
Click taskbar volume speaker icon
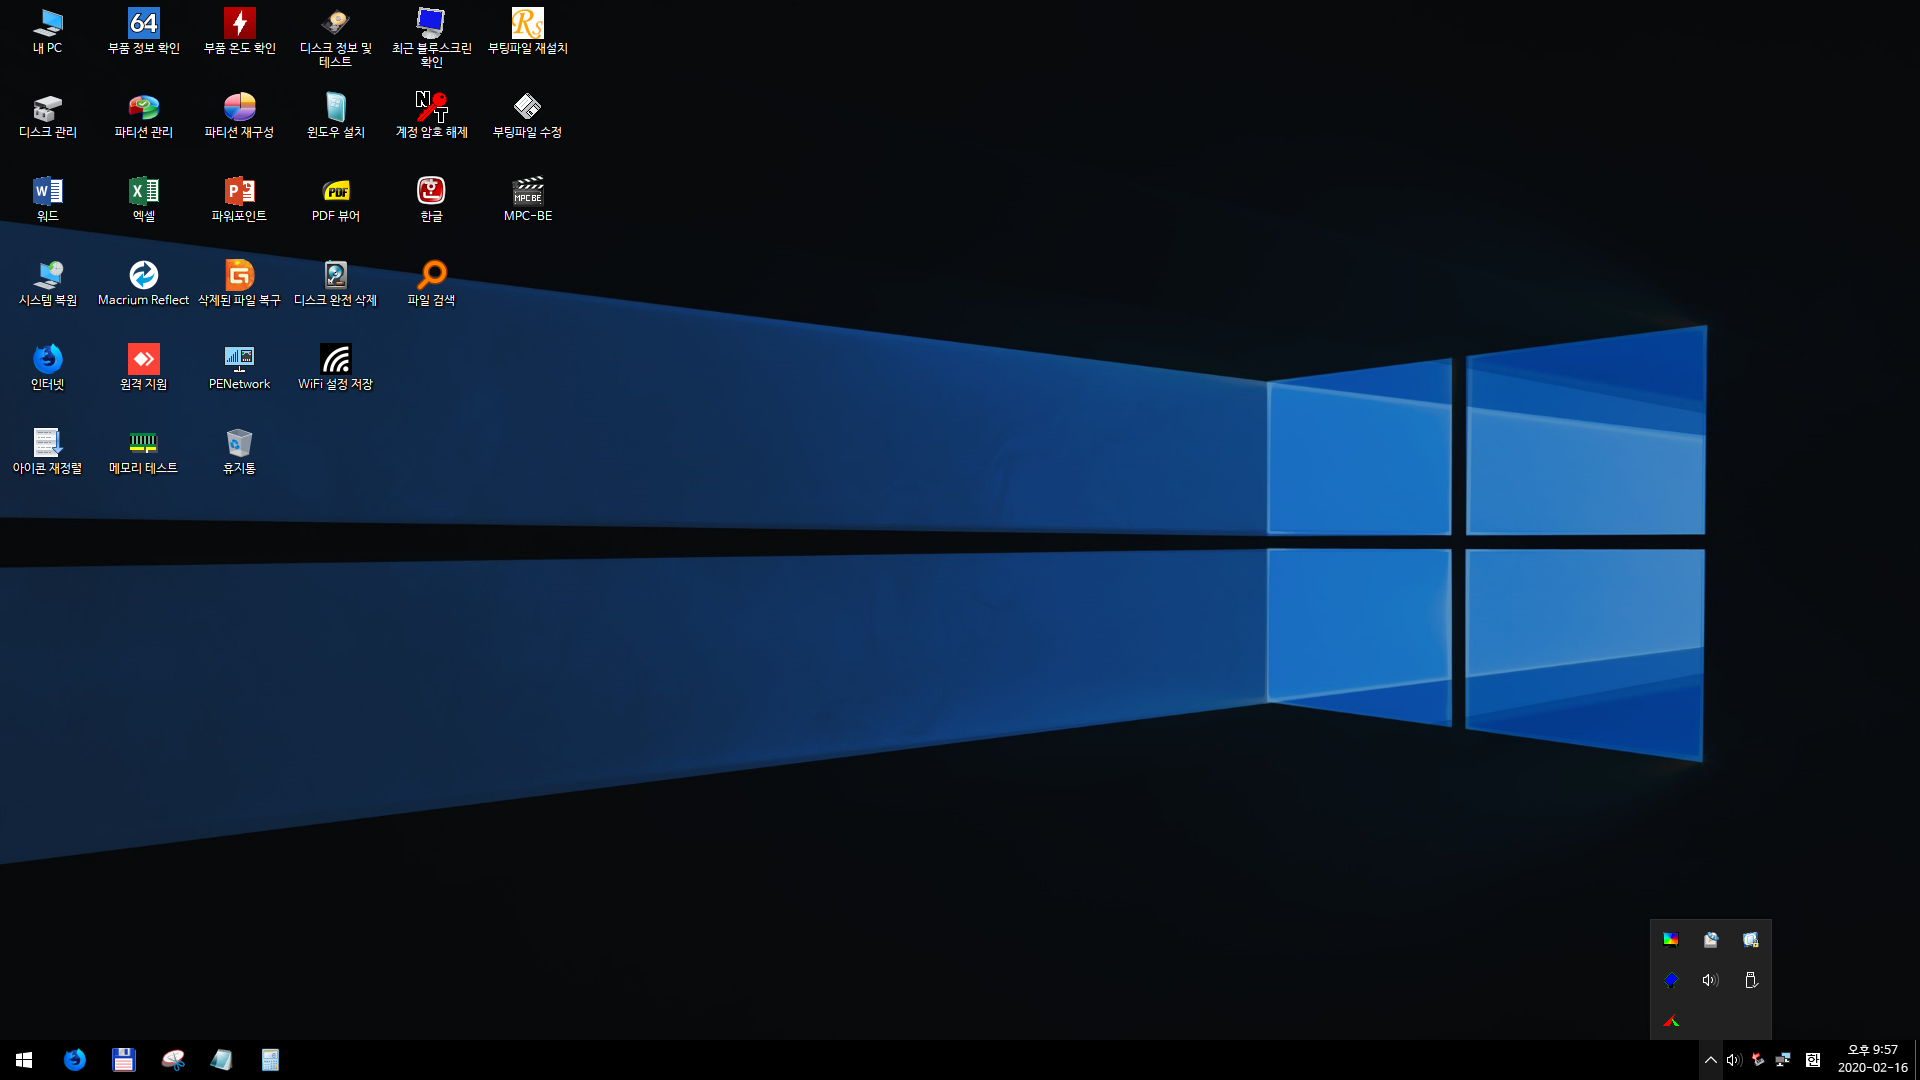(1734, 1060)
